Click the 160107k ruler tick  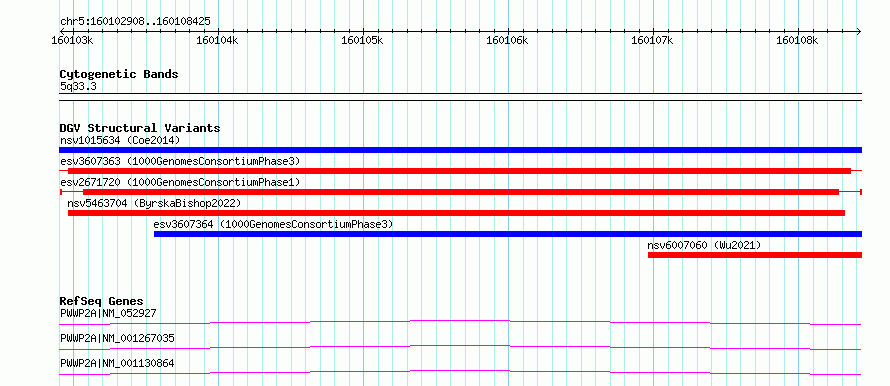coord(653,40)
